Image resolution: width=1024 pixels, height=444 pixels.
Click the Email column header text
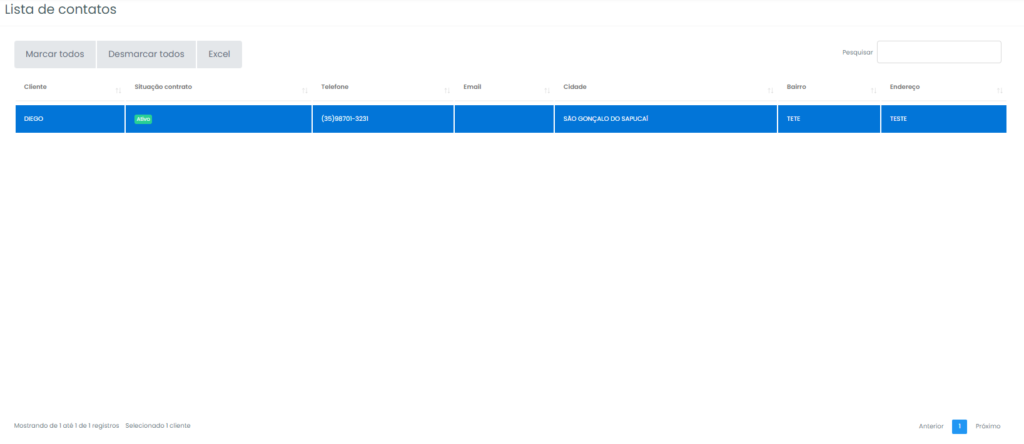[472, 87]
